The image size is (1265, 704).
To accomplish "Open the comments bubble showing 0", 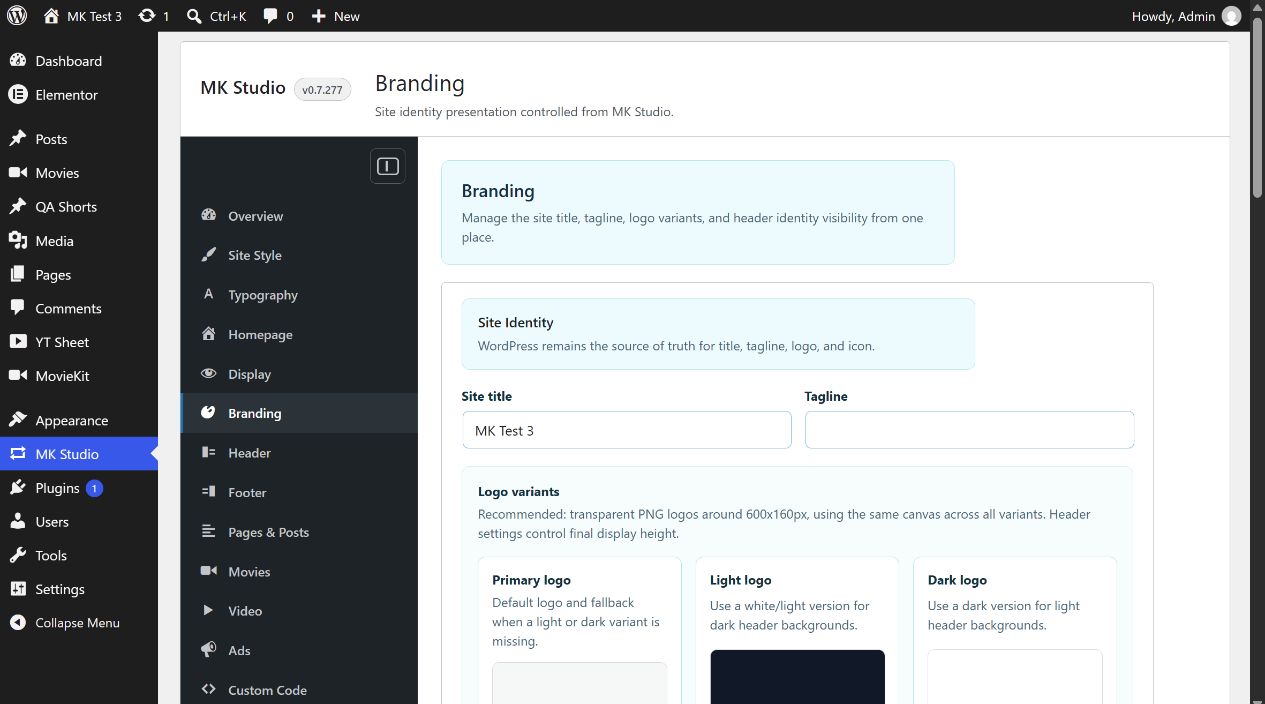I will pyautogui.click(x=278, y=16).
